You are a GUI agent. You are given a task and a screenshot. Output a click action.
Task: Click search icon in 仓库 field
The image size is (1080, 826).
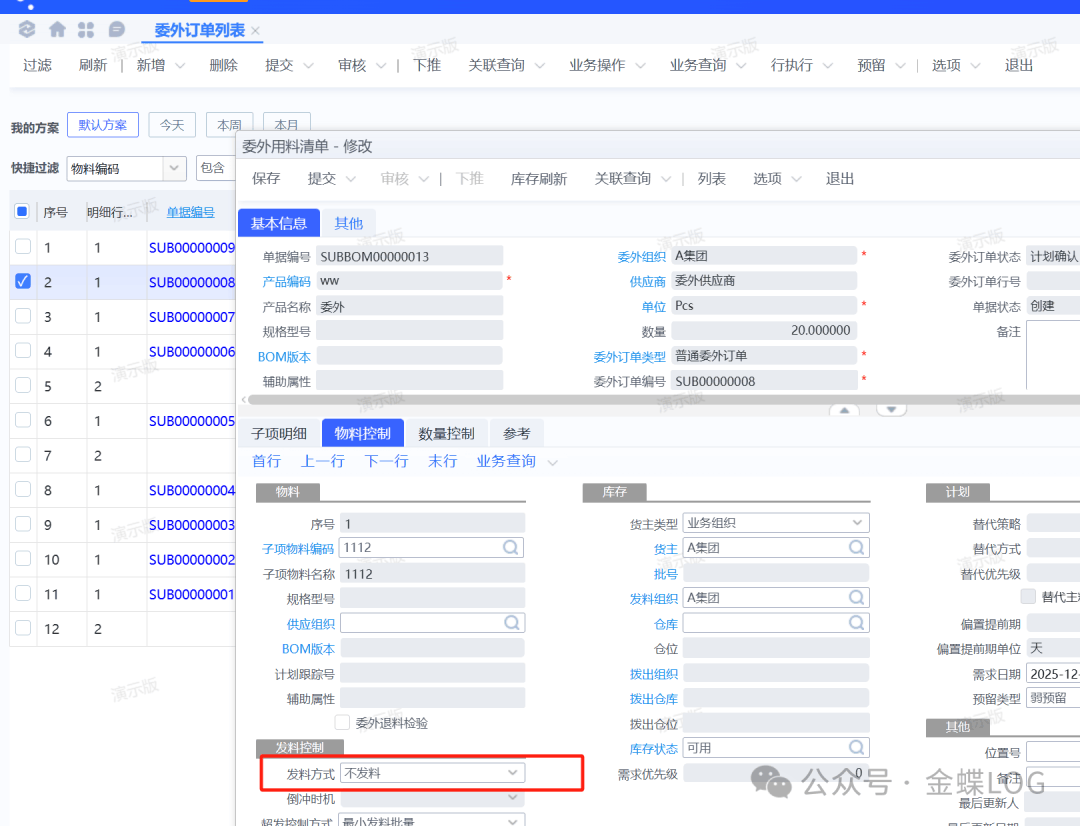tap(857, 623)
